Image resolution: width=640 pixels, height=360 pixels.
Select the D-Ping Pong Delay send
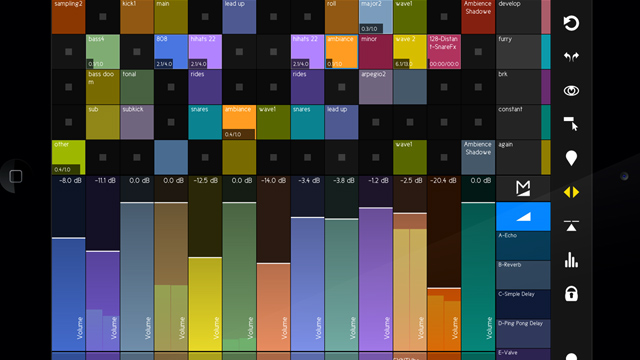pyautogui.click(x=523, y=334)
